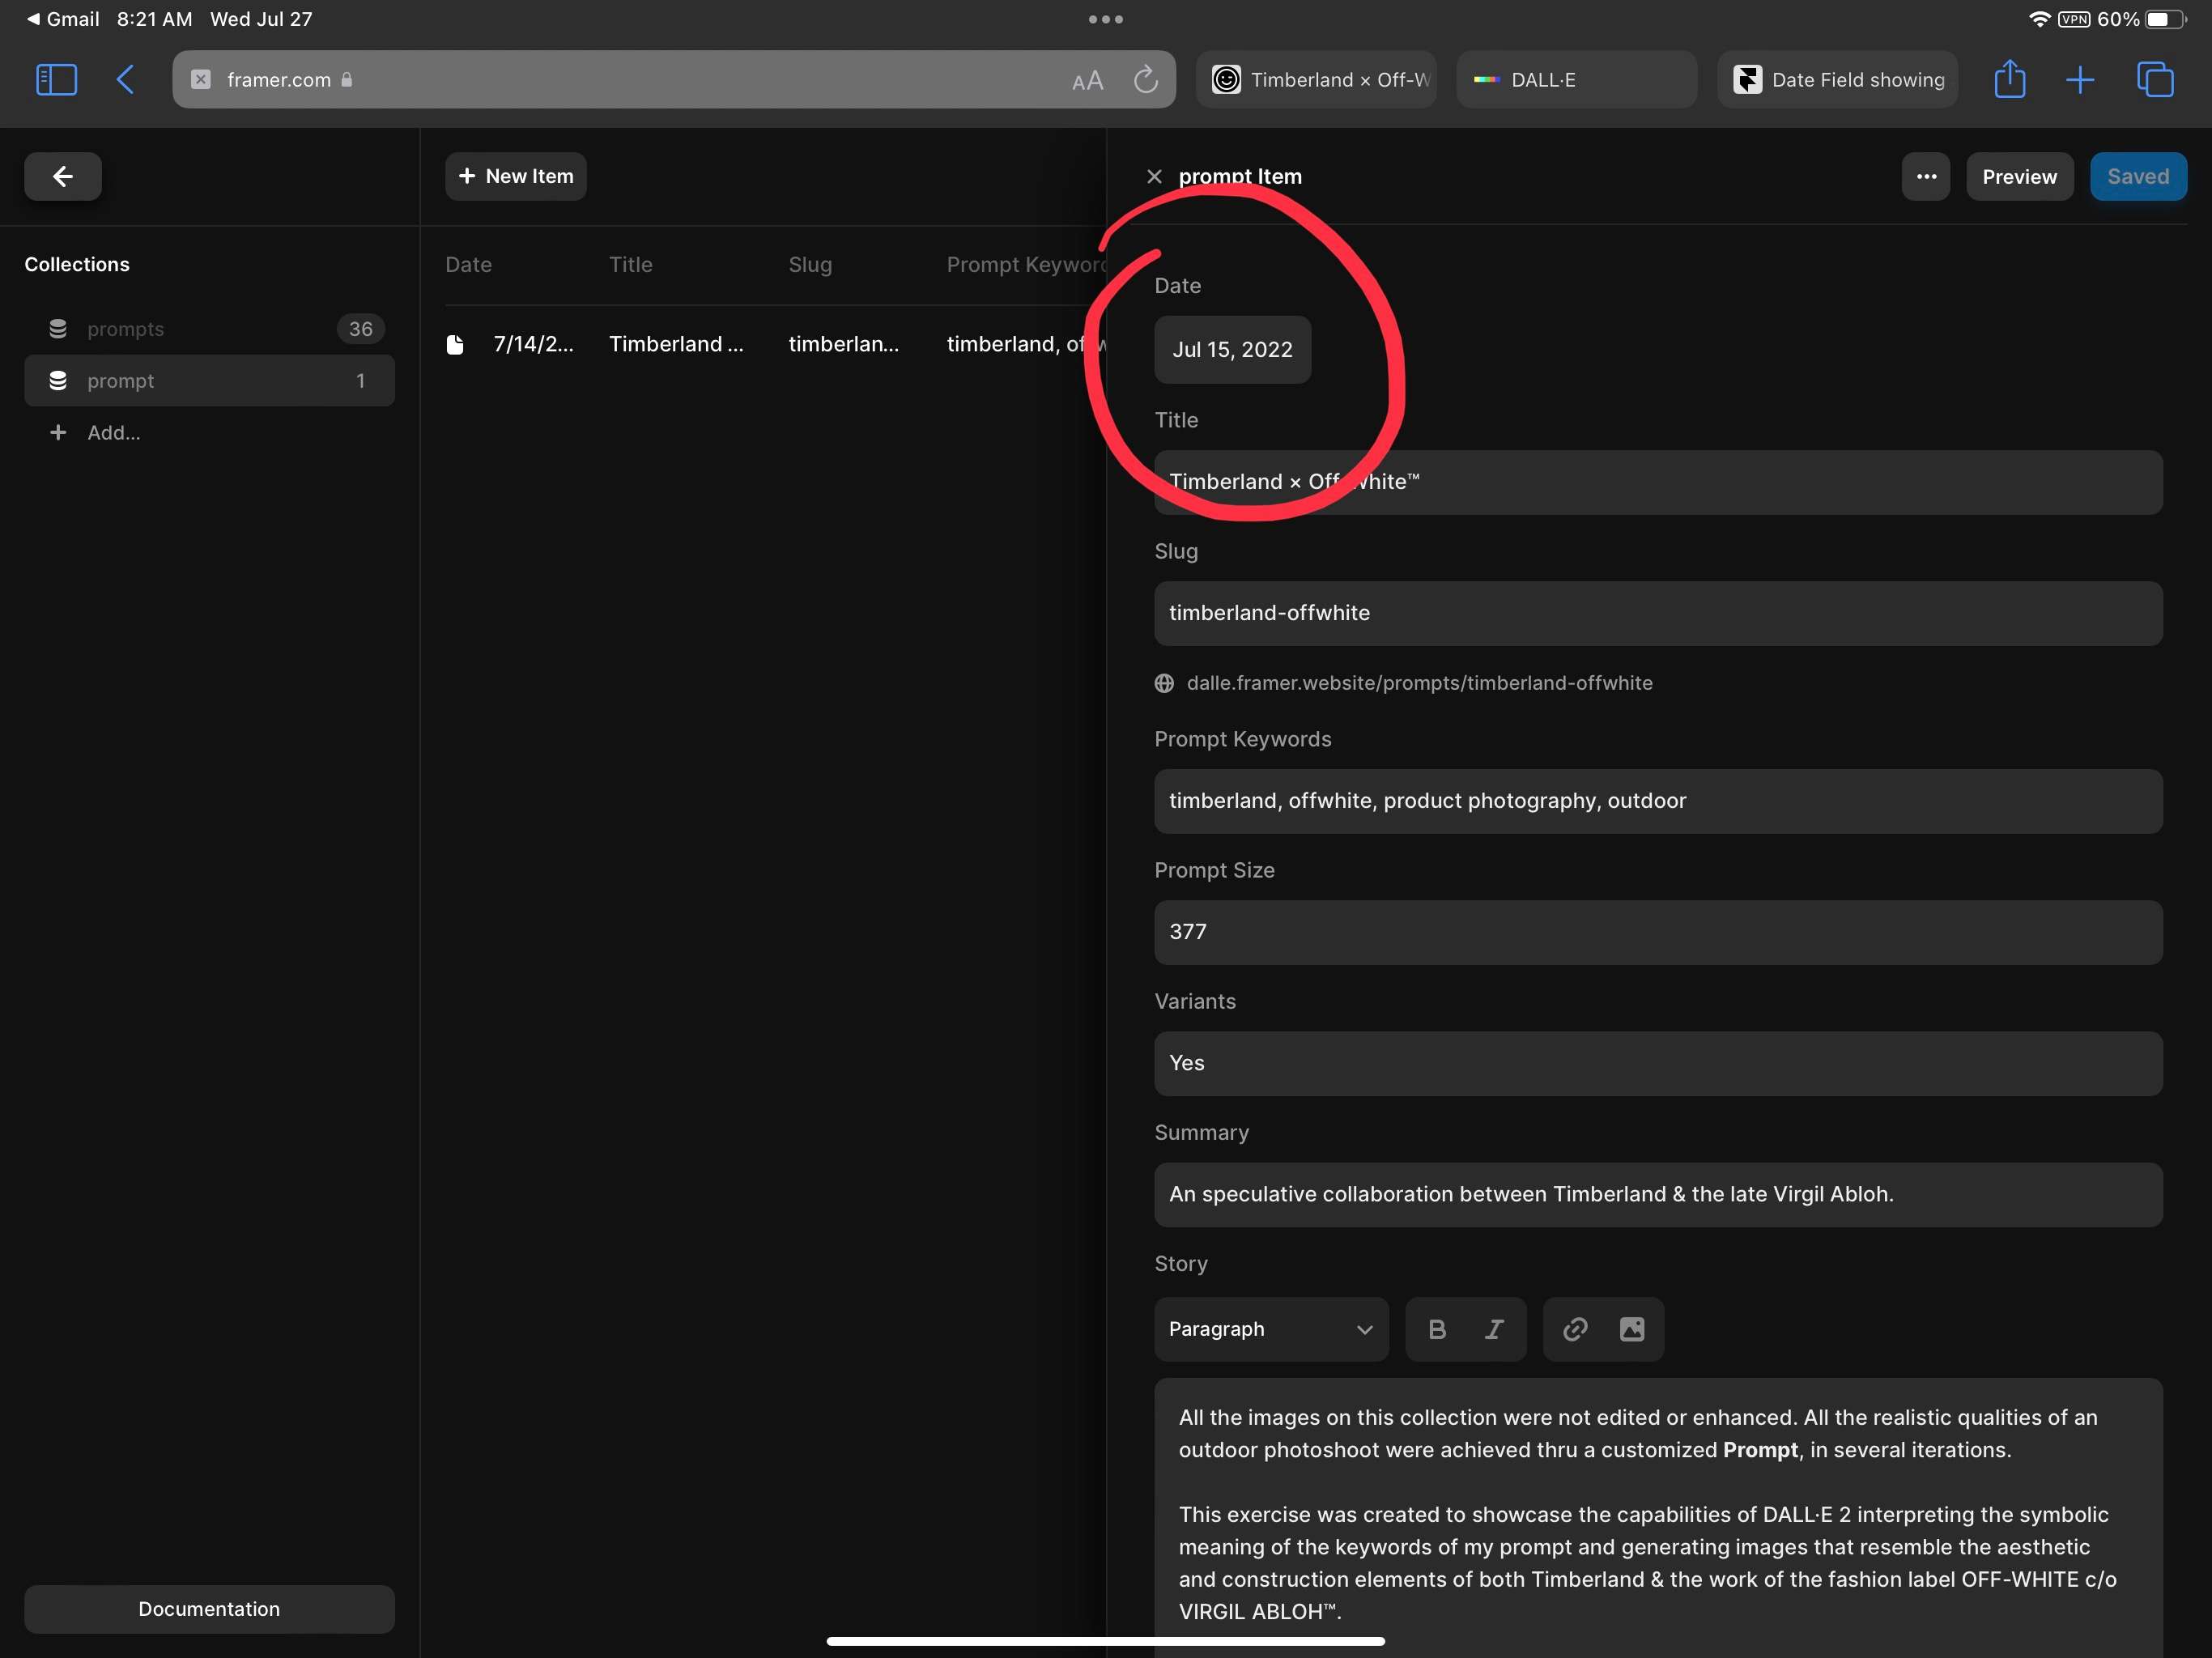Click the Timberland ... title cell

click(676, 344)
